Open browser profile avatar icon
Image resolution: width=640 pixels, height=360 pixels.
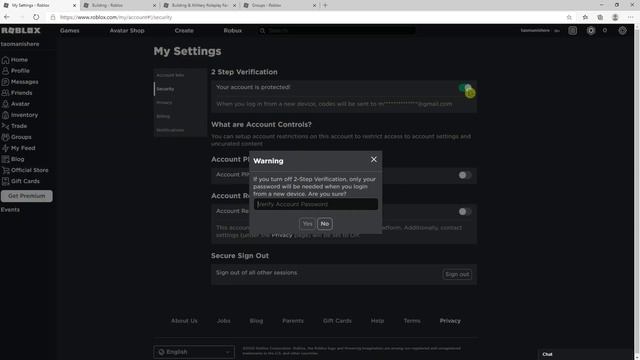coord(615,17)
